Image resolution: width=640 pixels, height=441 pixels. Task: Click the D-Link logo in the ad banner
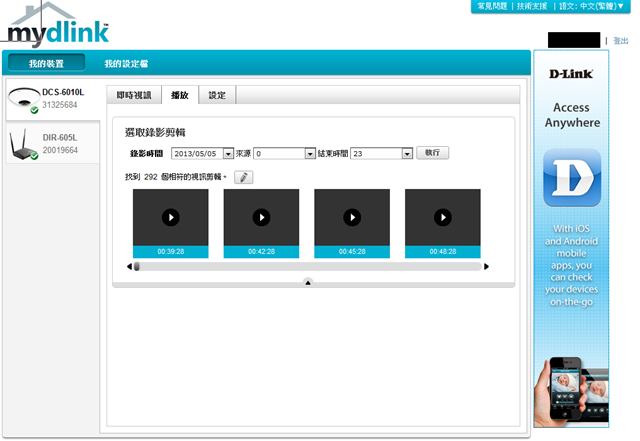571,74
